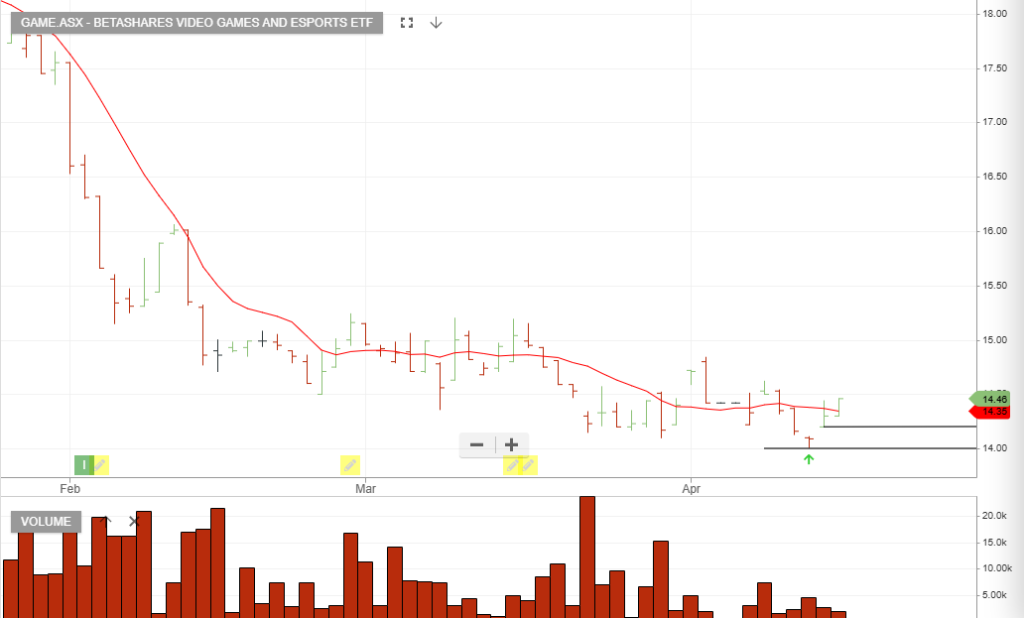Click the green up-arrow signal below the April low
Viewport: 1024px width, 618px height.
pos(809,459)
